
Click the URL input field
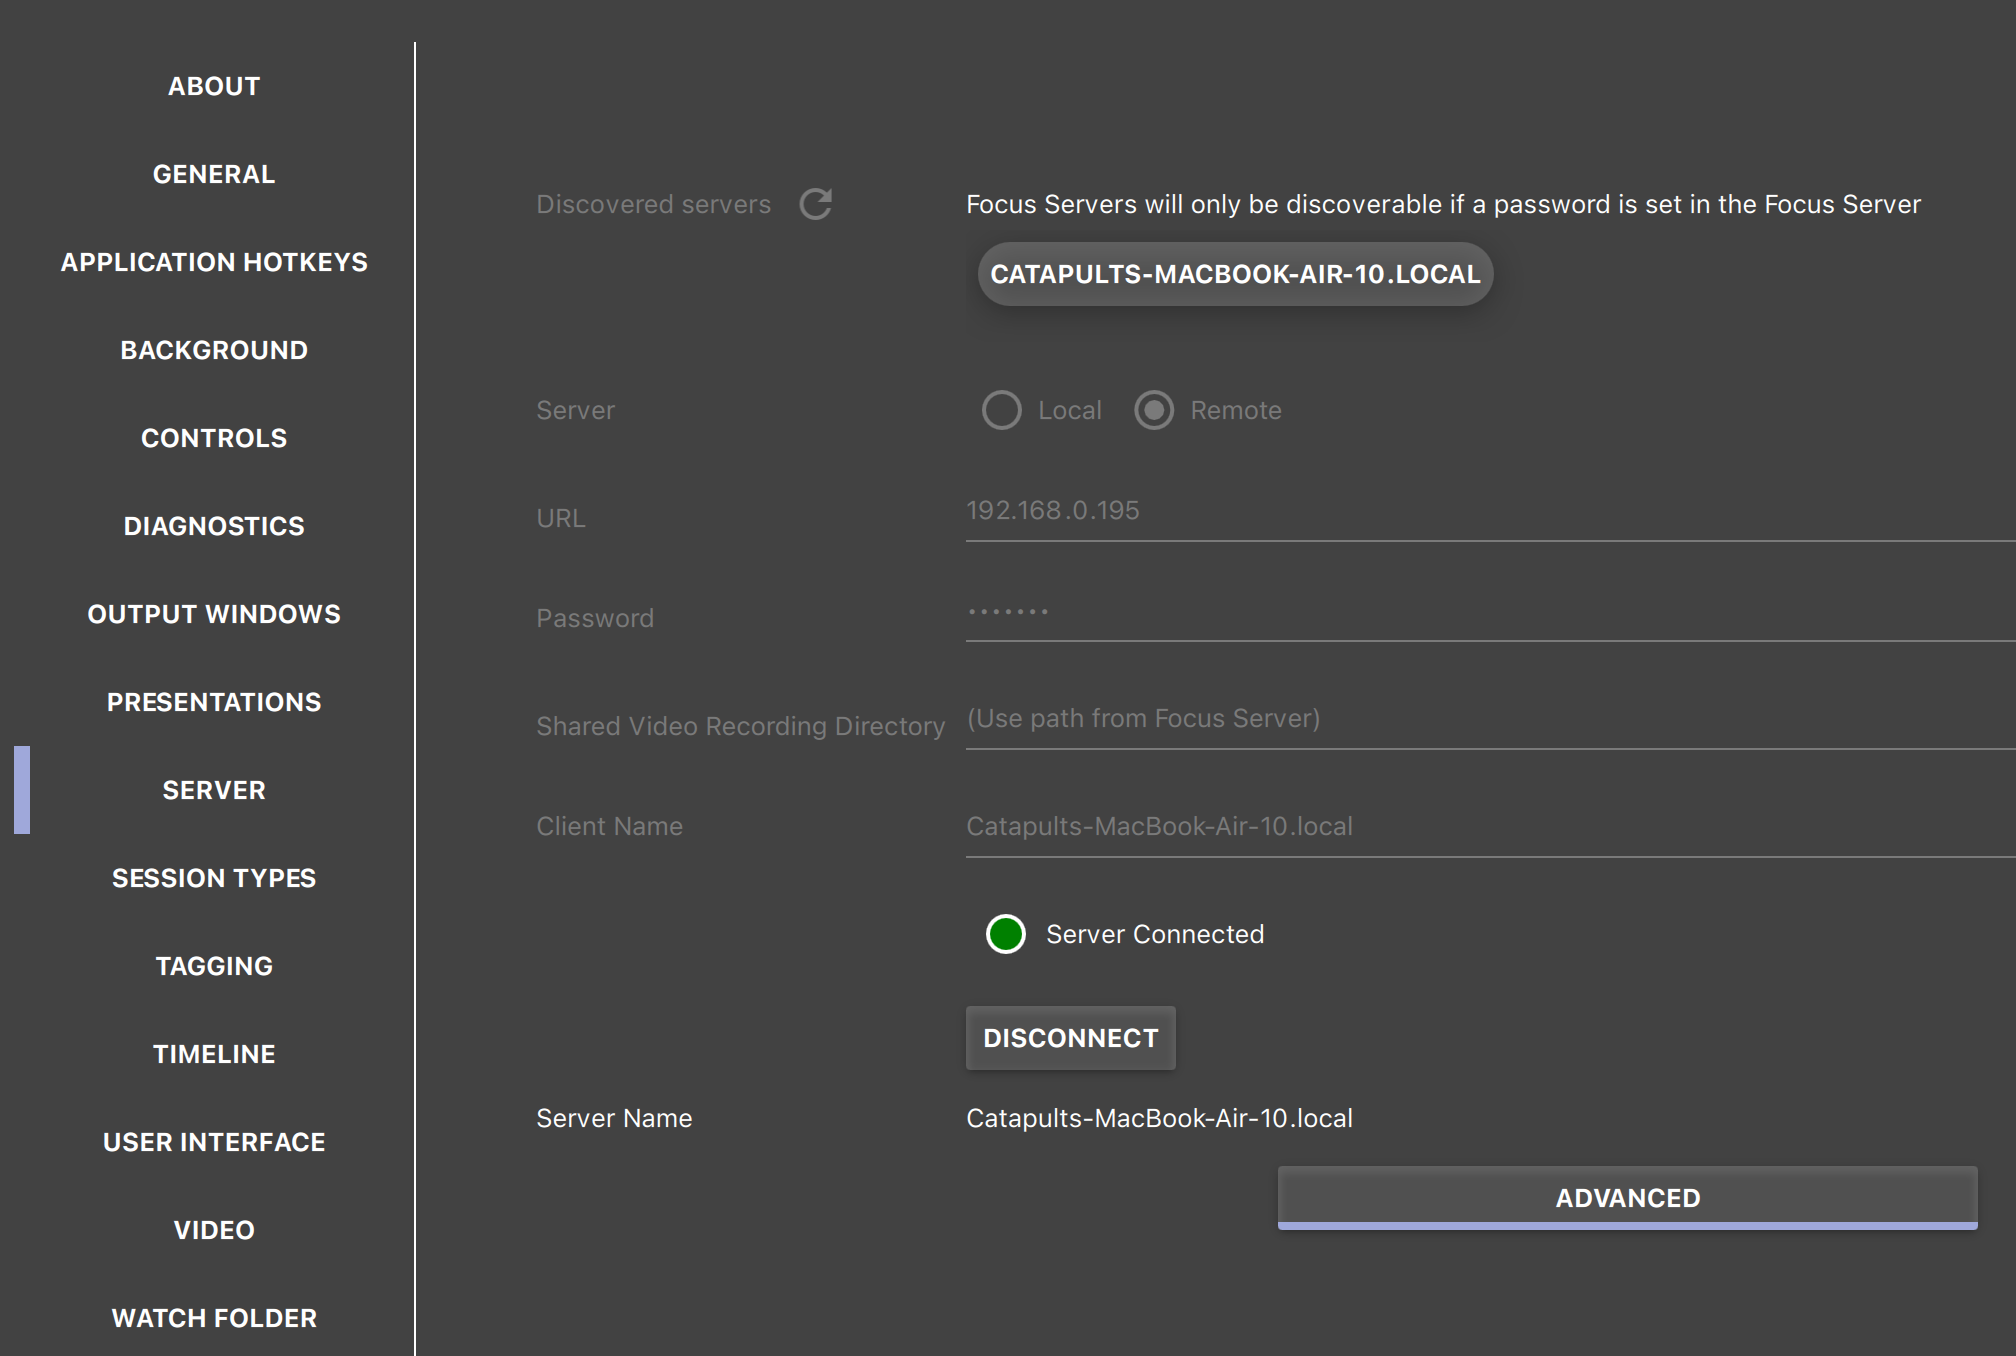(1400, 512)
